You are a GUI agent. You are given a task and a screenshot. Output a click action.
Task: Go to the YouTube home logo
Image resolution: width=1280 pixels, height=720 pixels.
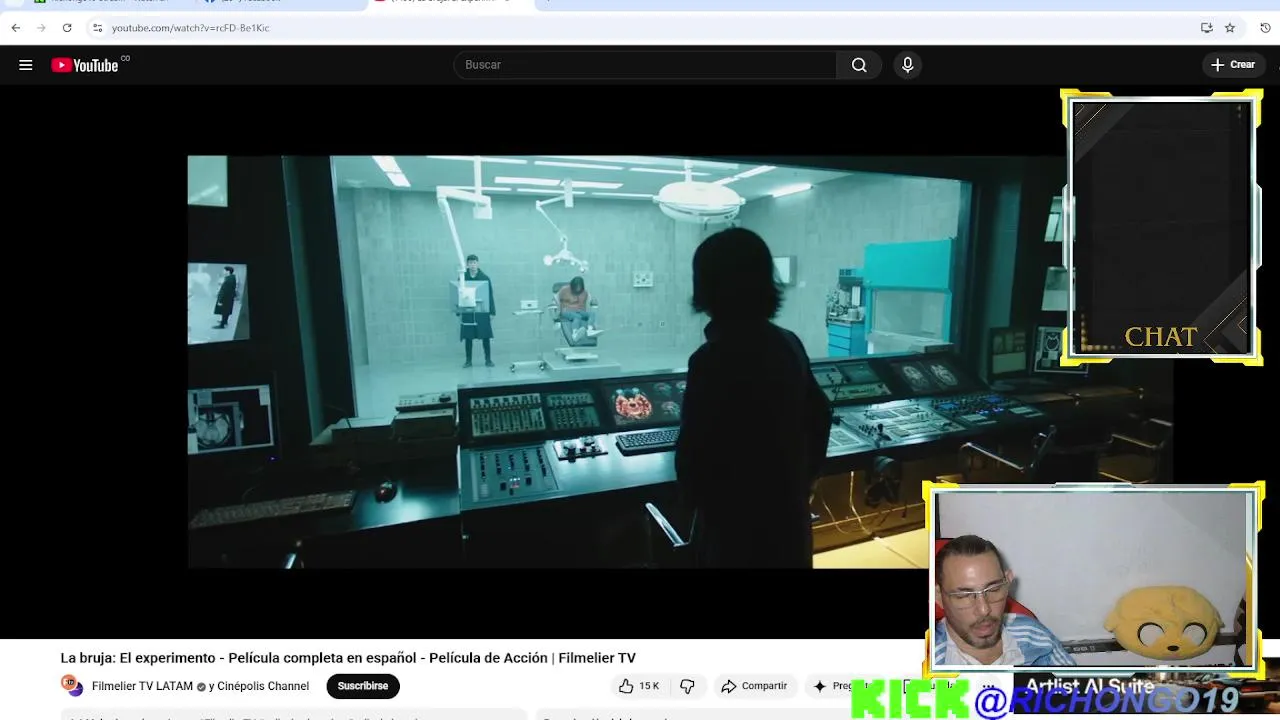point(85,65)
